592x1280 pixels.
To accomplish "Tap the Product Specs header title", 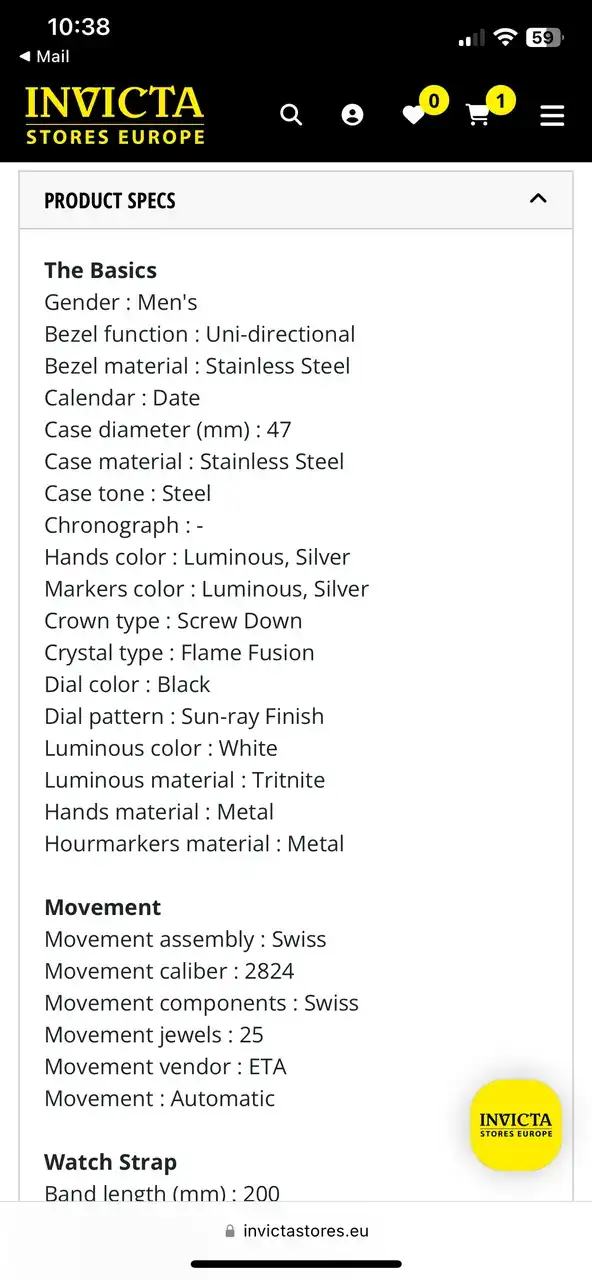I will coord(110,200).
